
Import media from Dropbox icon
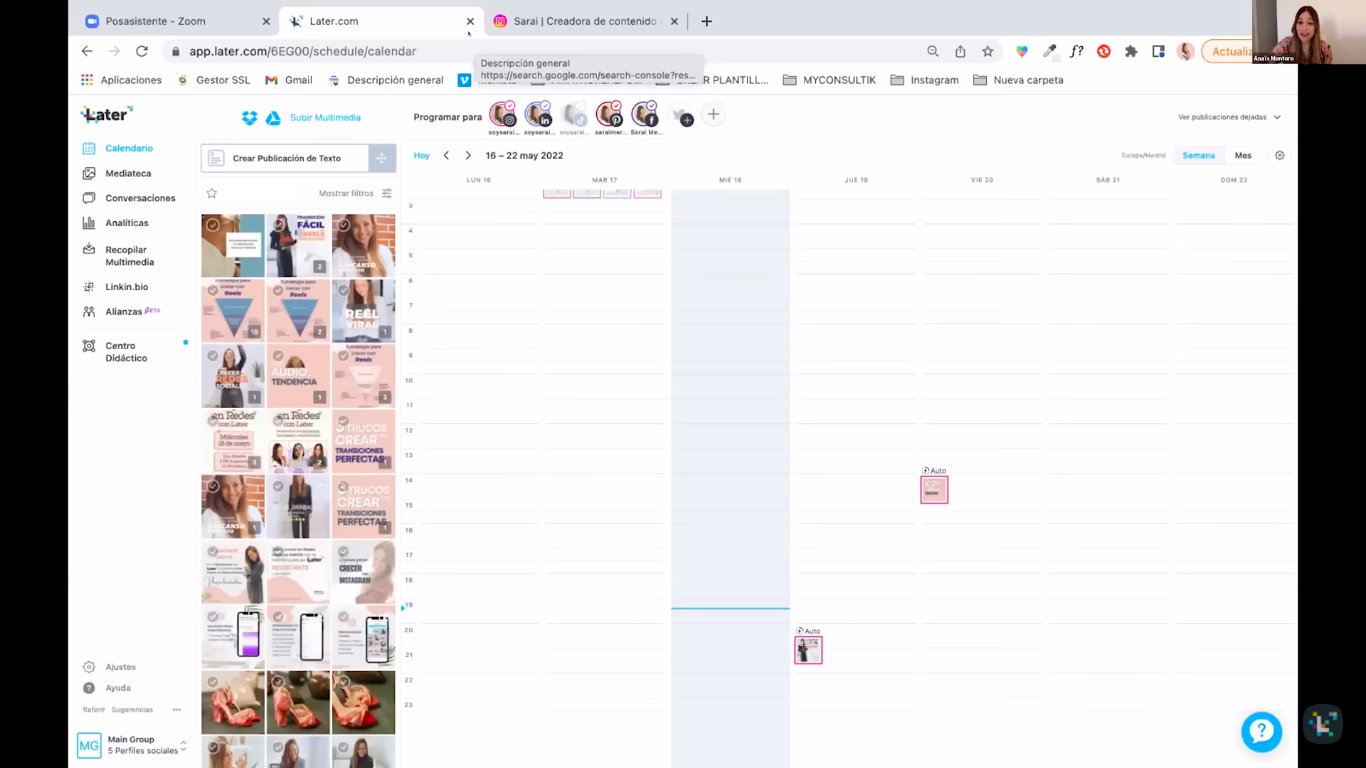pyautogui.click(x=250, y=118)
